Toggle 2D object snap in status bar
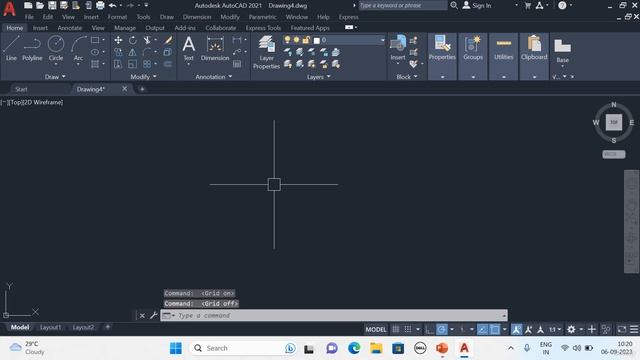Screen dimensions: 640x360 [x=495, y=329]
